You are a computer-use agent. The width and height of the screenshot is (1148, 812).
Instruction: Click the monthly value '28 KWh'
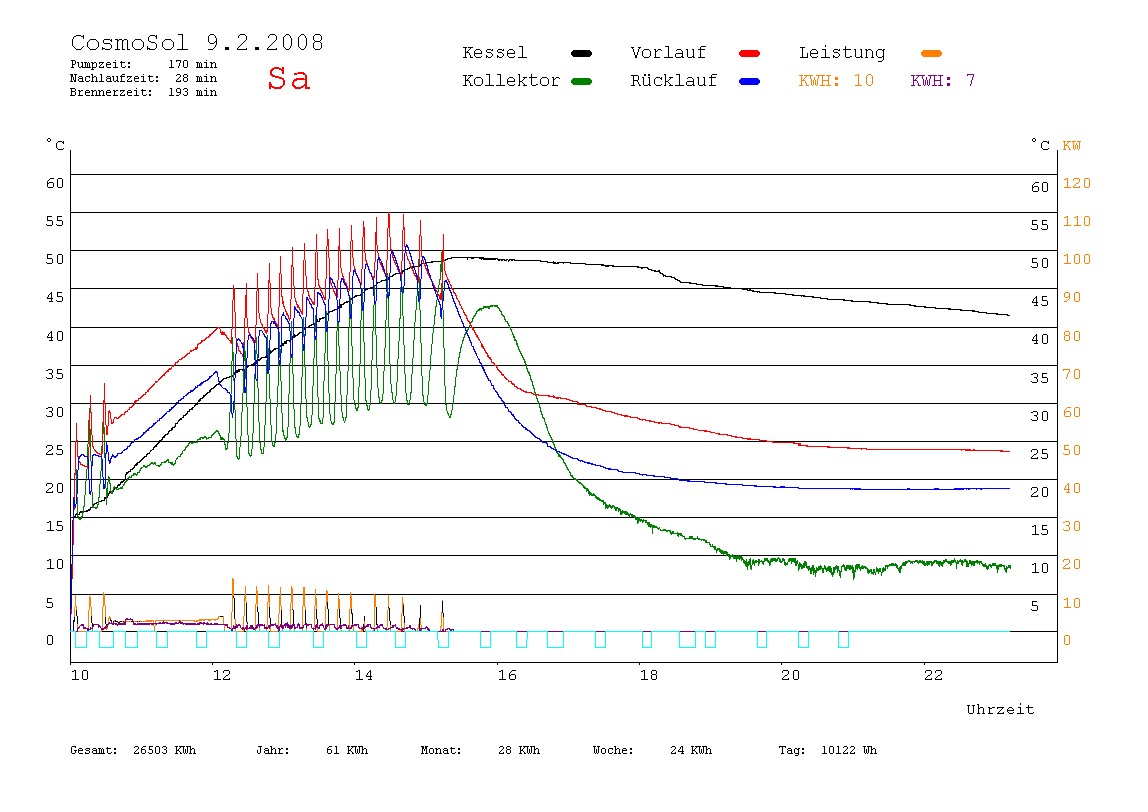coord(519,750)
